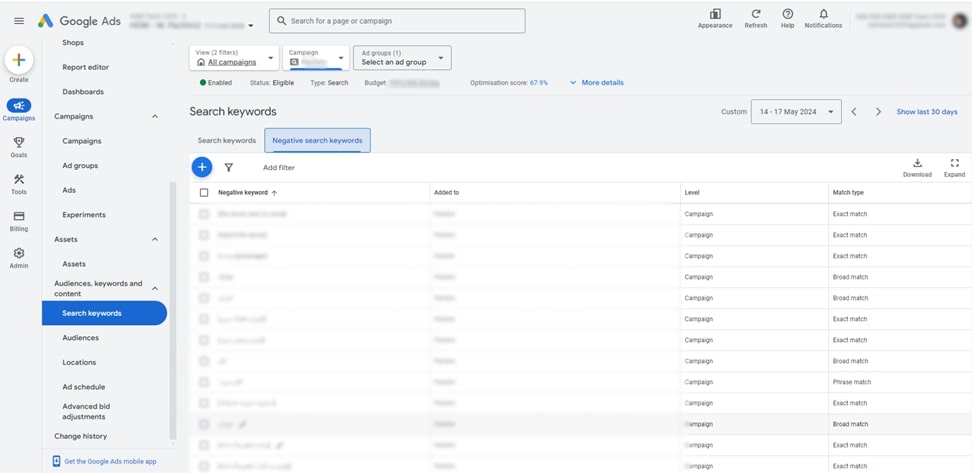Open Dashboards in sidebar

[x=83, y=92]
